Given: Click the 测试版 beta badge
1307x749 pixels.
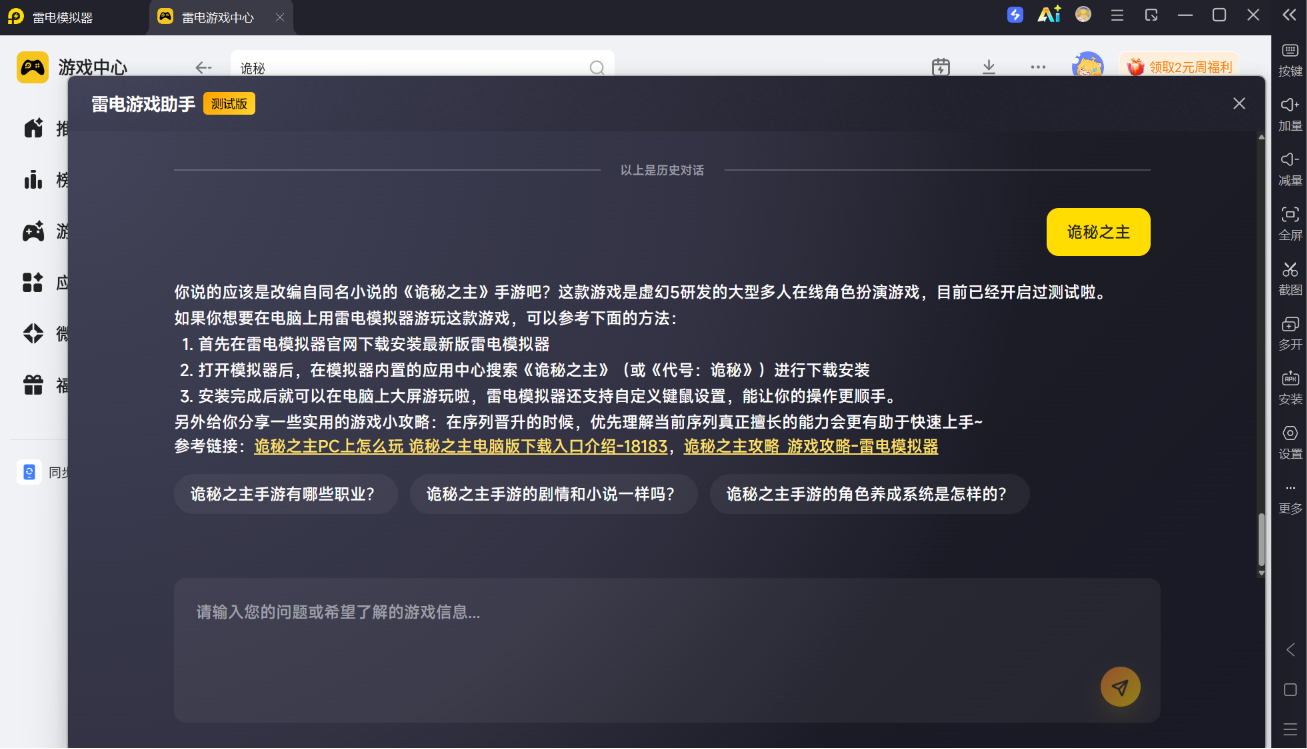Looking at the screenshot, I should click(x=229, y=103).
